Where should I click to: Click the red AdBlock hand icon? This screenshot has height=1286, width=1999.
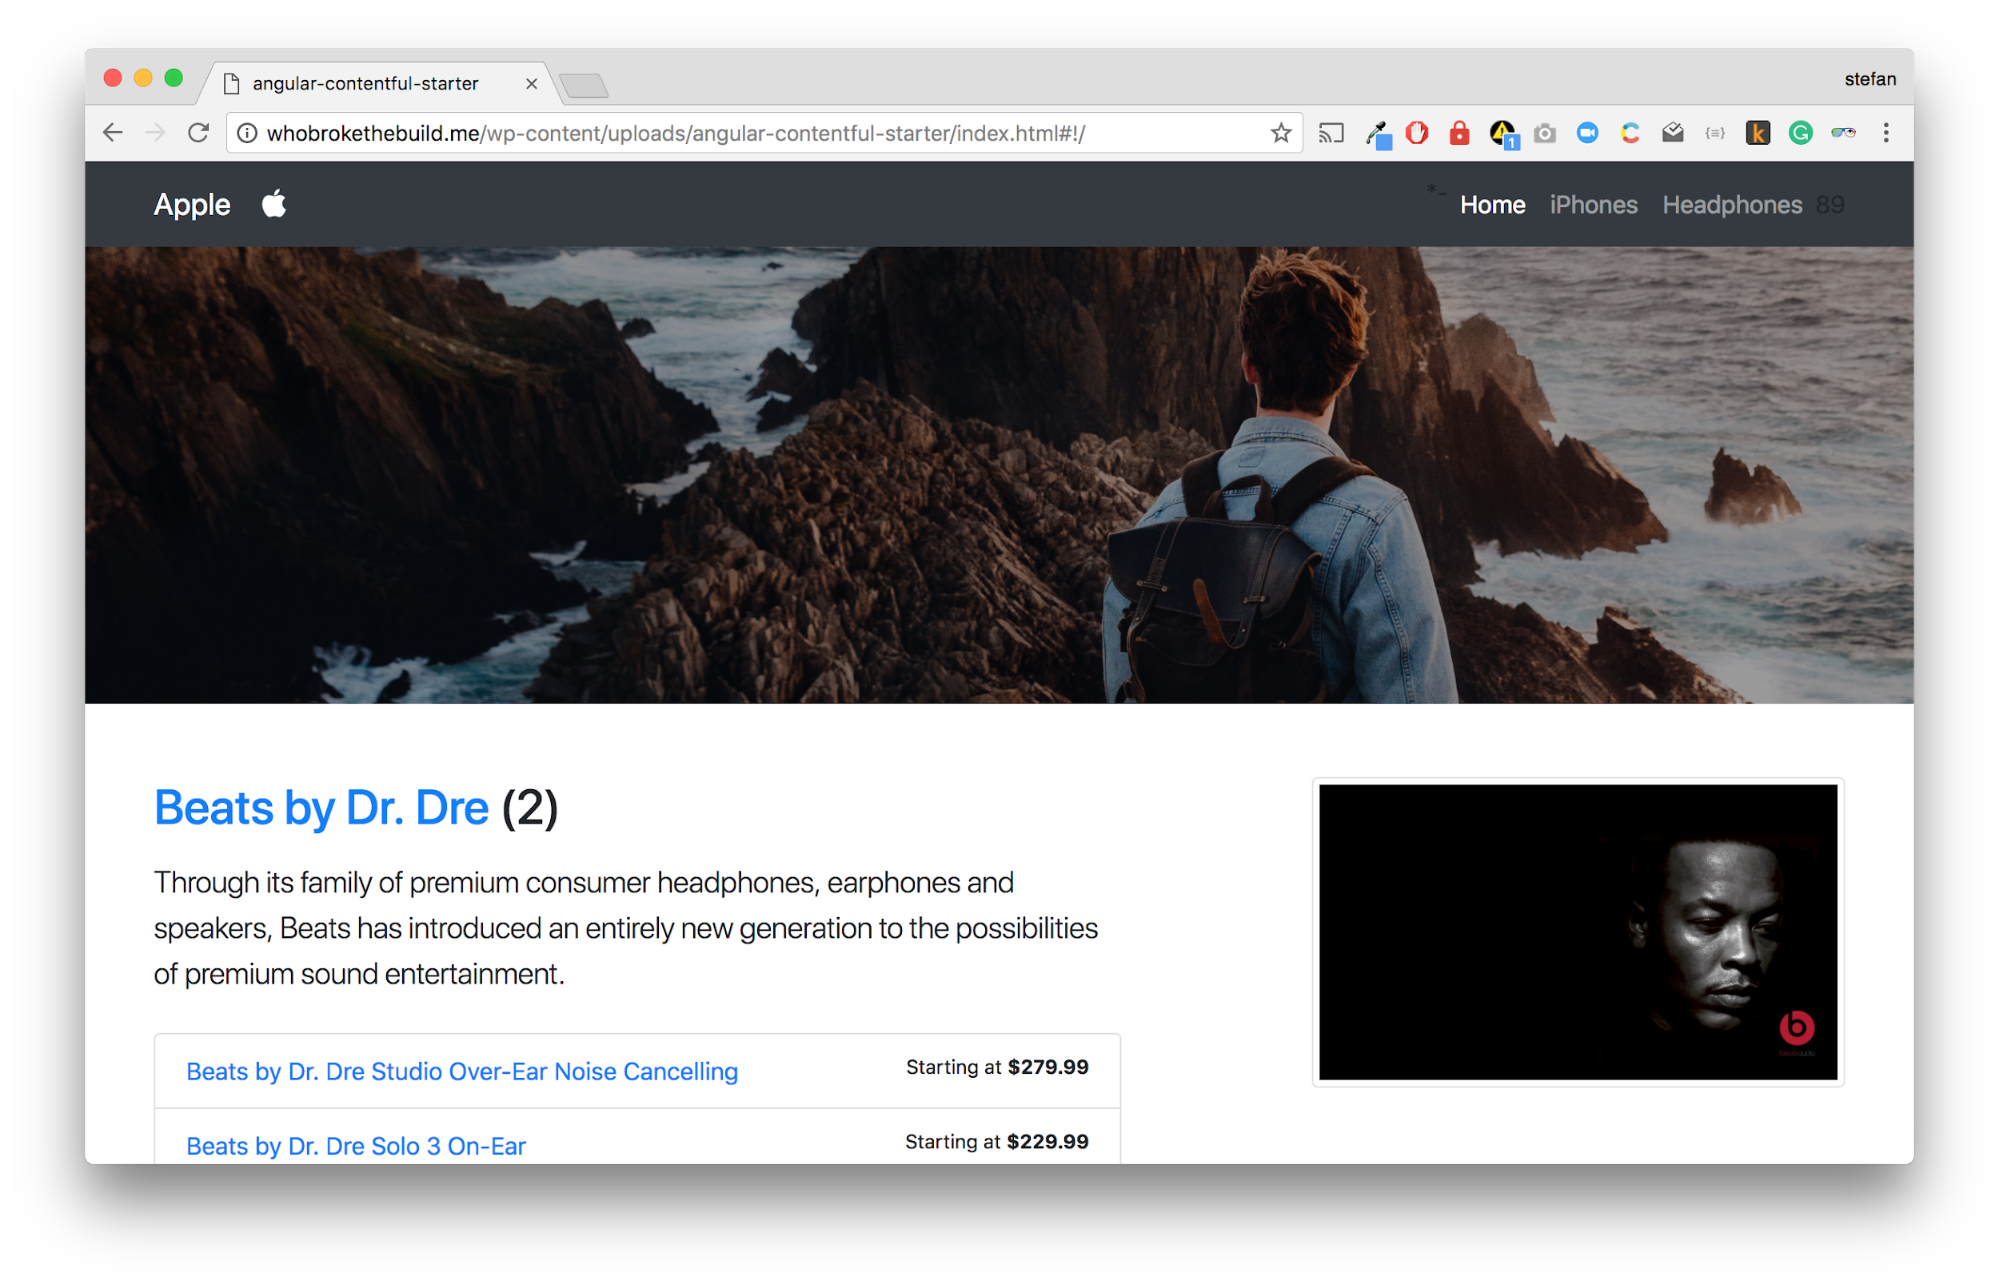(1417, 133)
